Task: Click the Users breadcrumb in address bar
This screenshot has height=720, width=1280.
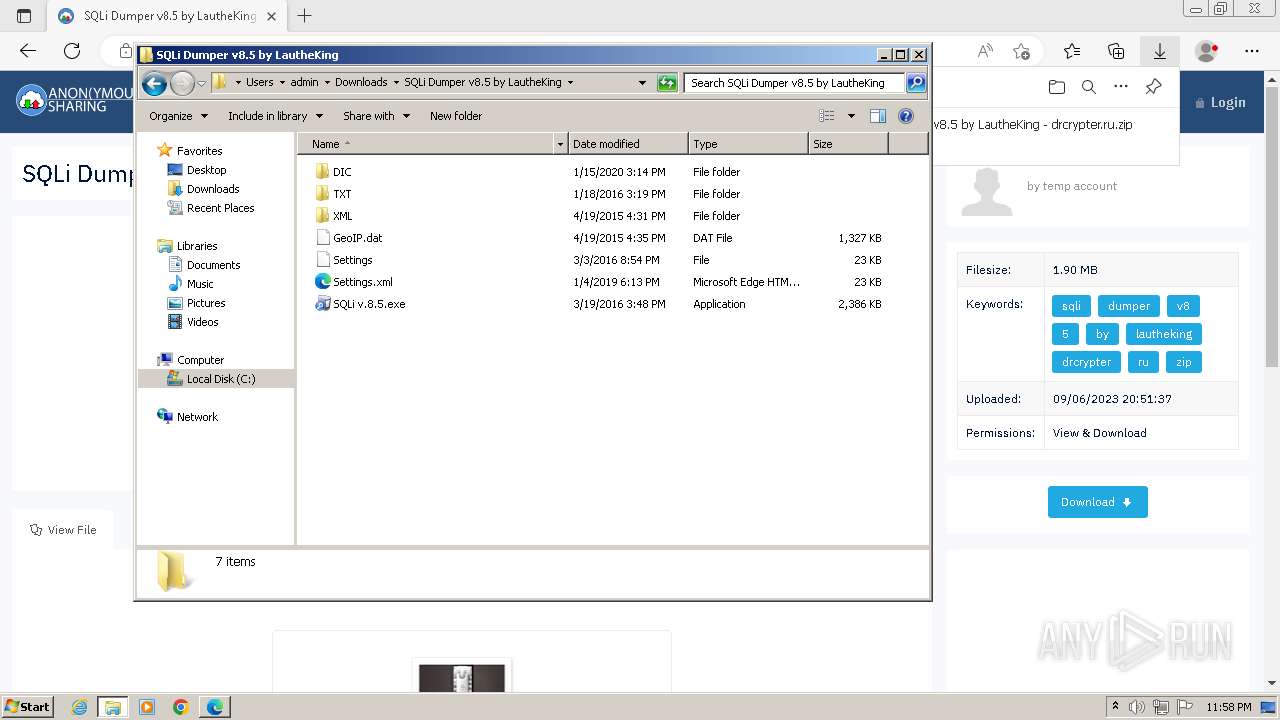Action: click(x=259, y=83)
